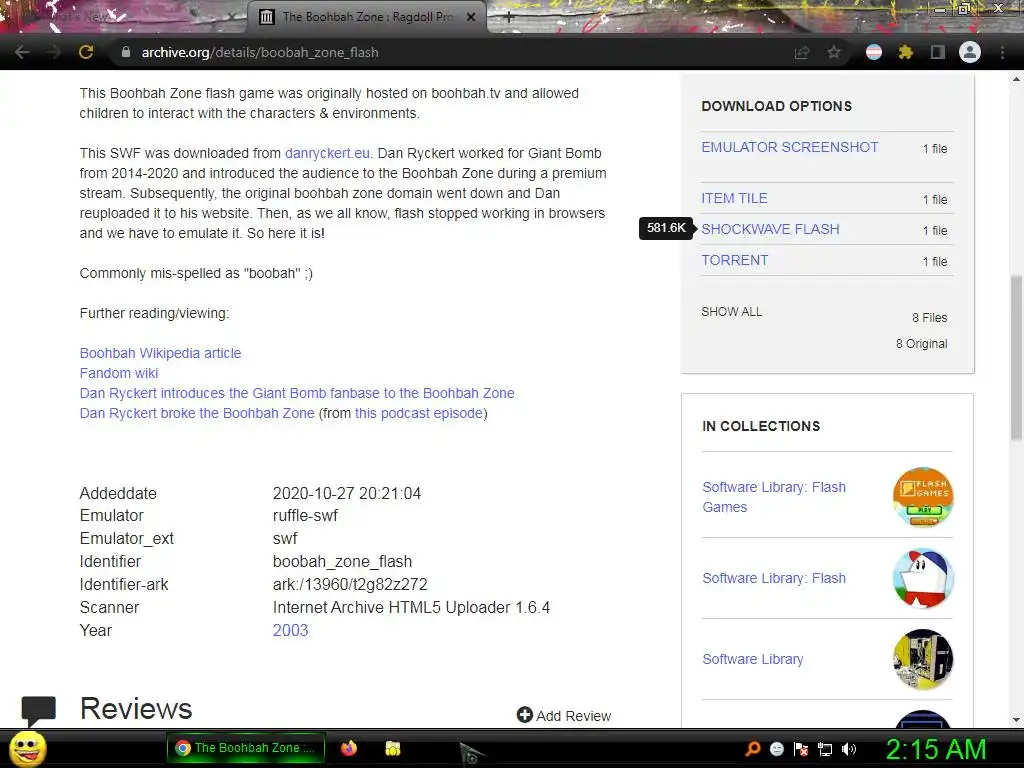Launch Firefox from the taskbar
The height and width of the screenshot is (768, 1024).
349,748
